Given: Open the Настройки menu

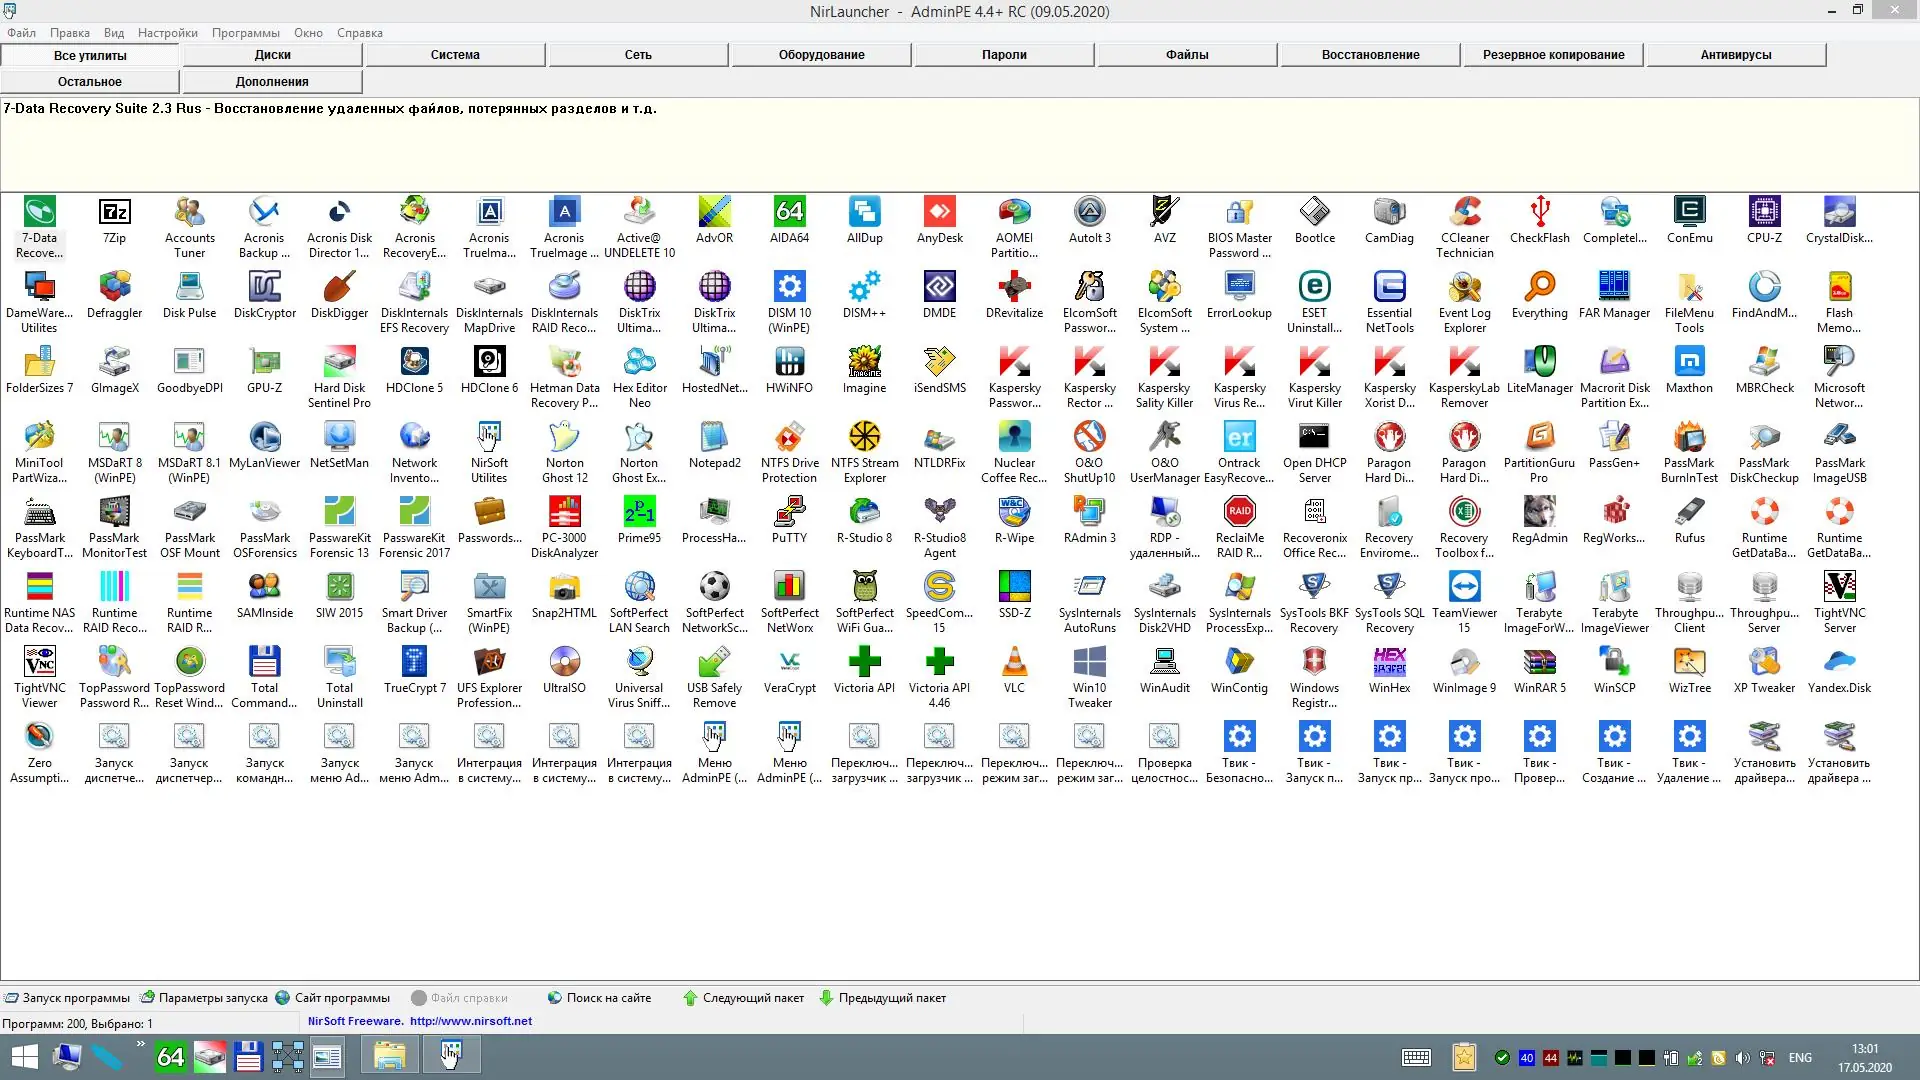Looking at the screenshot, I should click(x=167, y=33).
